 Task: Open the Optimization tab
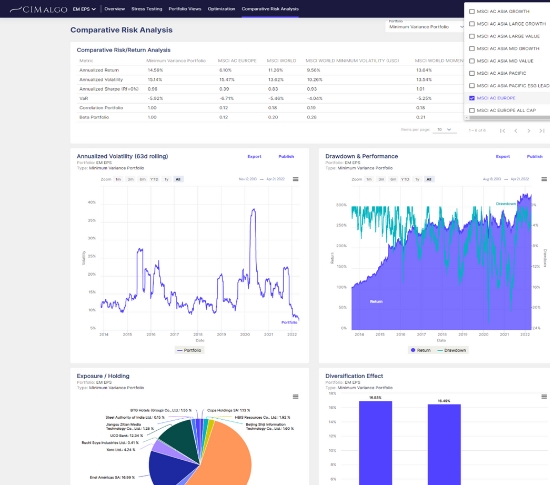click(x=221, y=9)
